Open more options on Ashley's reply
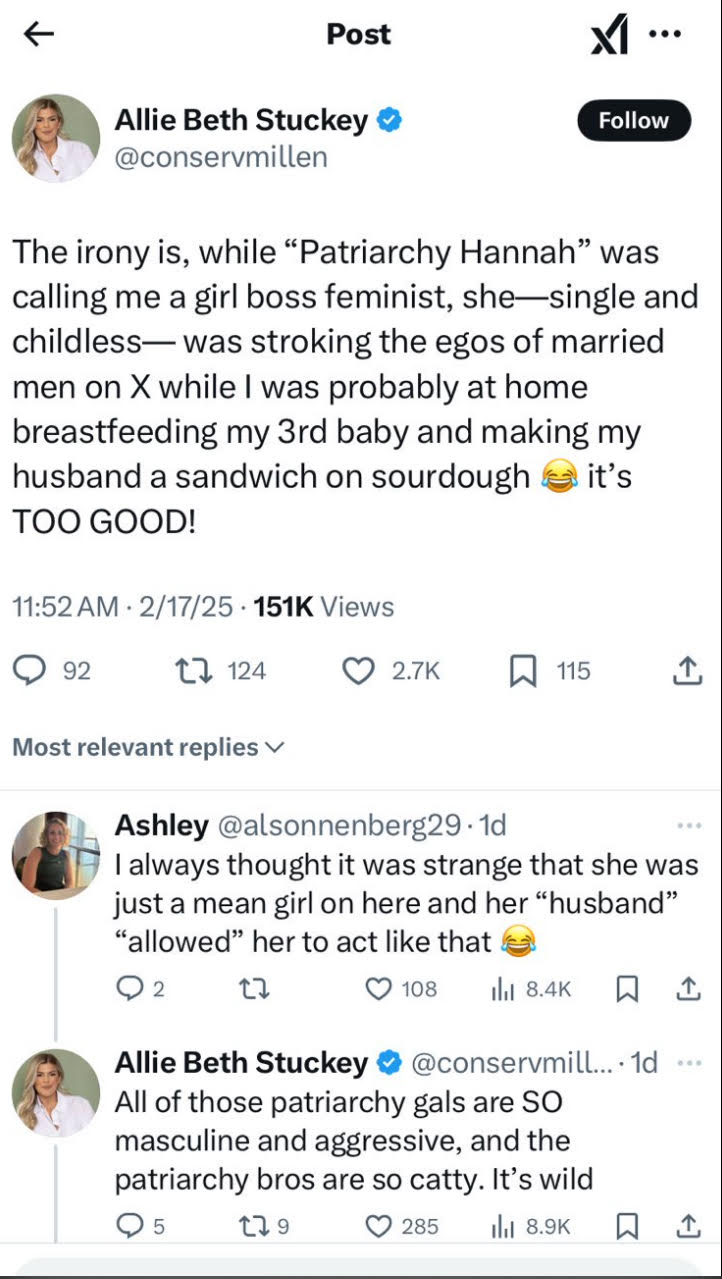The image size is (722, 1279). (689, 826)
